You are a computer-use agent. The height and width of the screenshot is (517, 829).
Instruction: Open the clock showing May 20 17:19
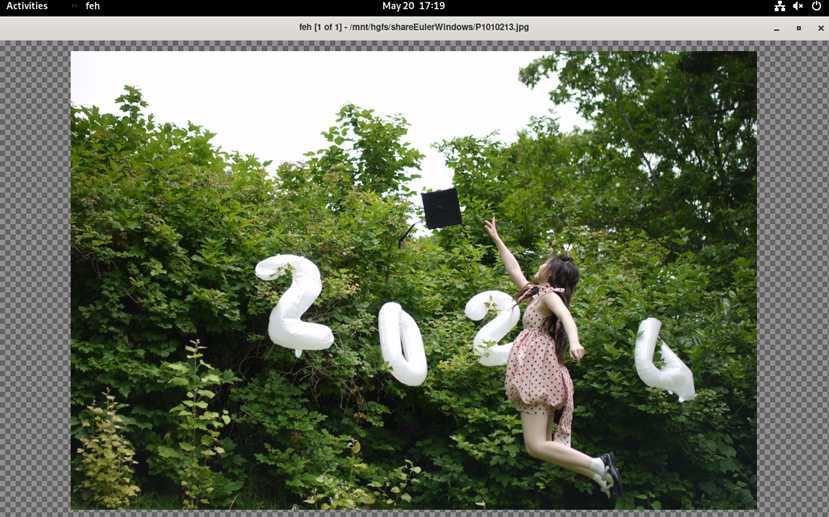click(413, 6)
